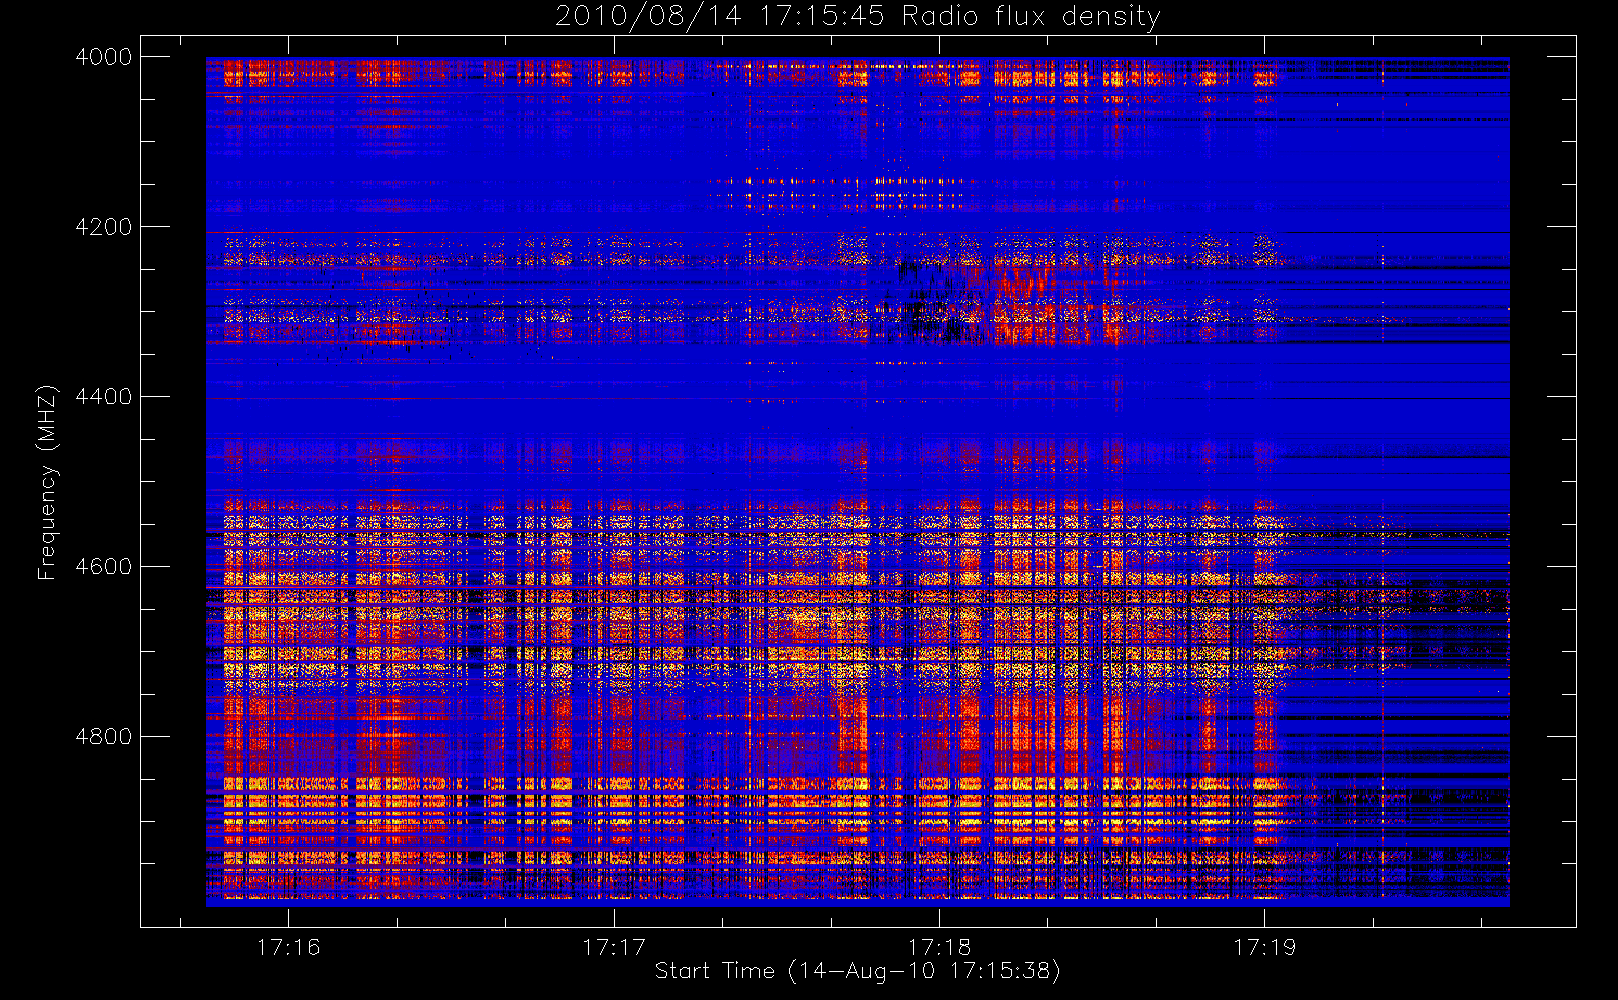Viewport: 1618px width, 1000px height.
Task: Click the 4200 frequency tick label
Action: [x=104, y=227]
